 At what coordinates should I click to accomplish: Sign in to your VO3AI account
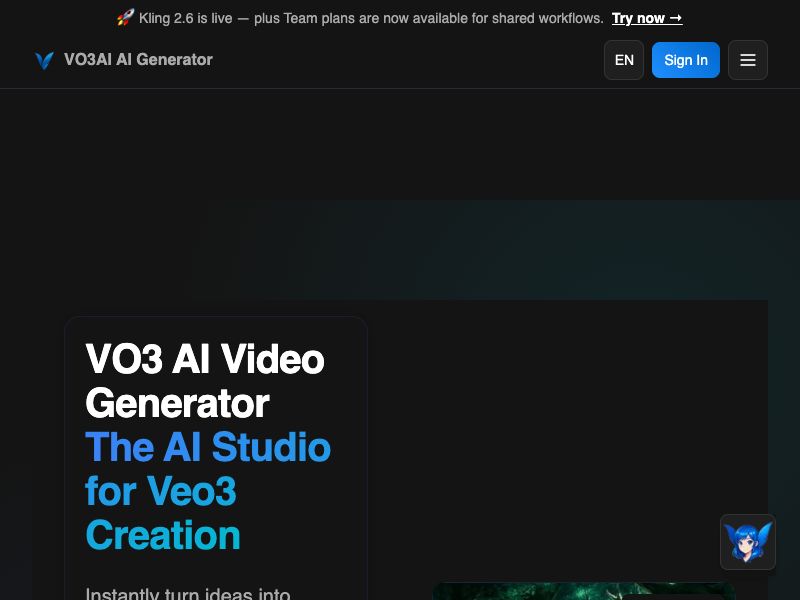coord(686,60)
